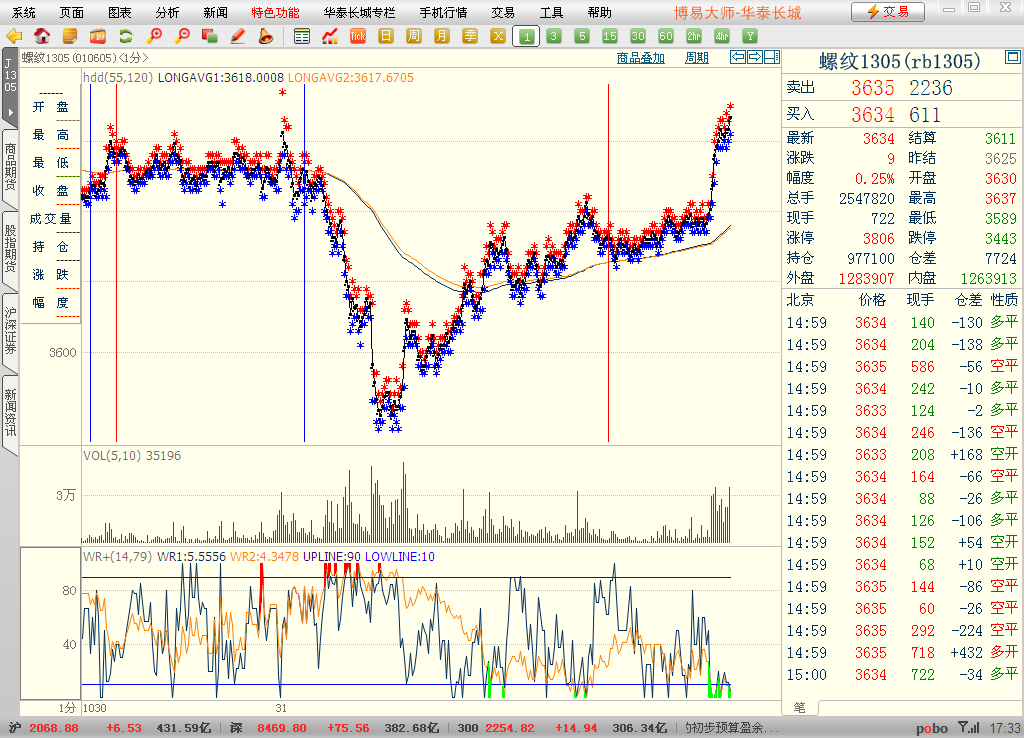Switch to intraday trend chart icon
This screenshot has height=738, width=1025.
(x=329, y=36)
